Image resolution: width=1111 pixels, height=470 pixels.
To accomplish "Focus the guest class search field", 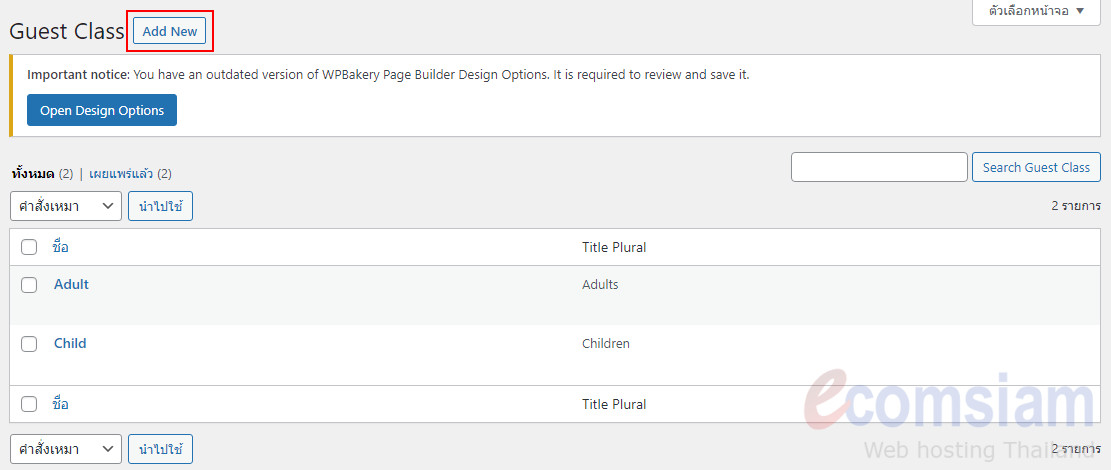I will click(x=879, y=167).
